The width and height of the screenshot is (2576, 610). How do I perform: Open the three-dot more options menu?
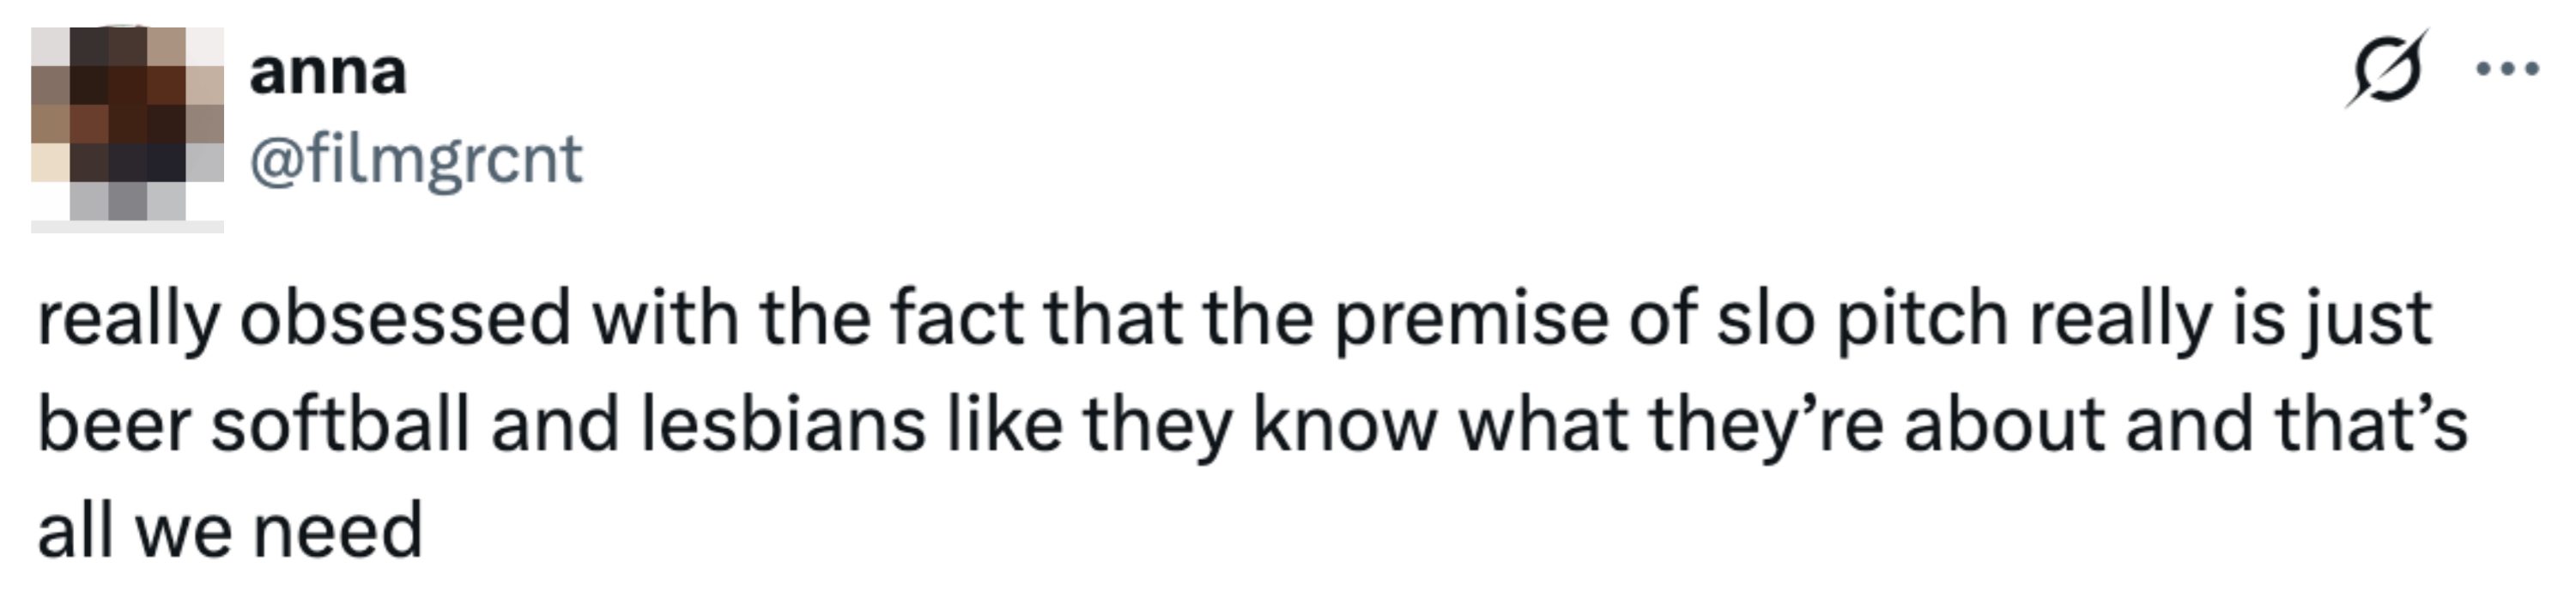[2506, 69]
